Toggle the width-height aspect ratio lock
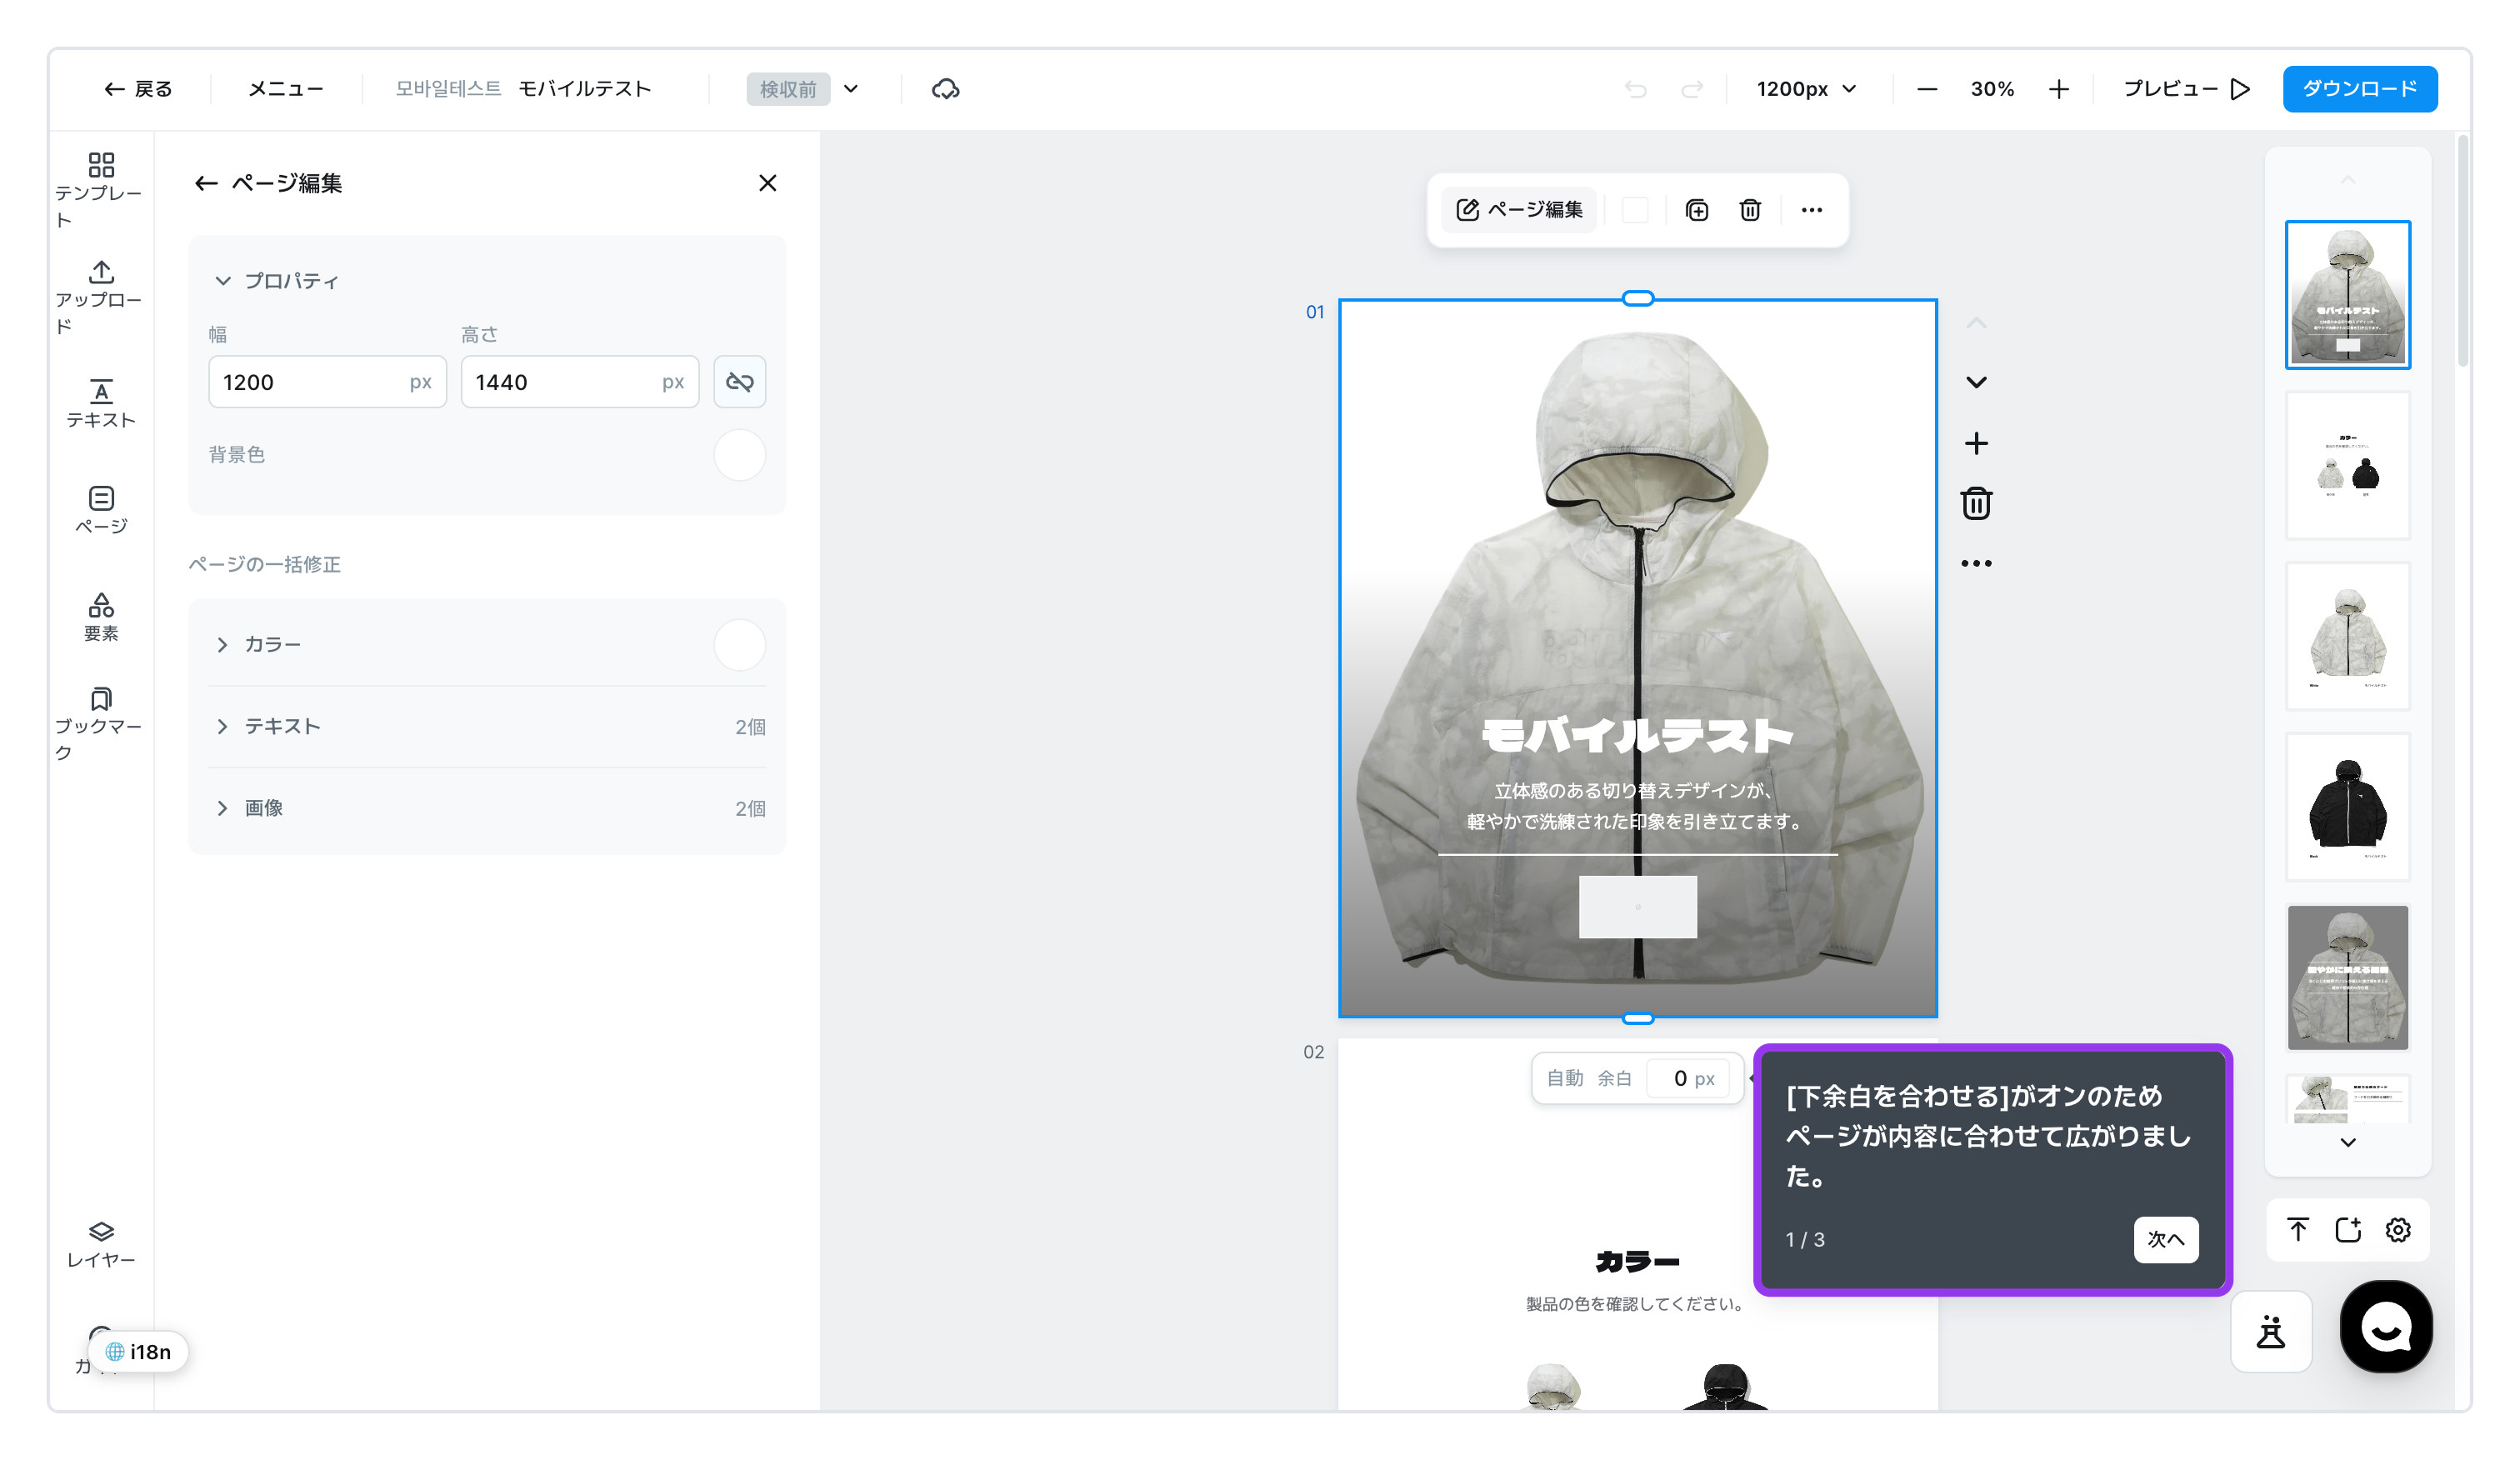This screenshot has width=2520, height=1460. tap(739, 382)
